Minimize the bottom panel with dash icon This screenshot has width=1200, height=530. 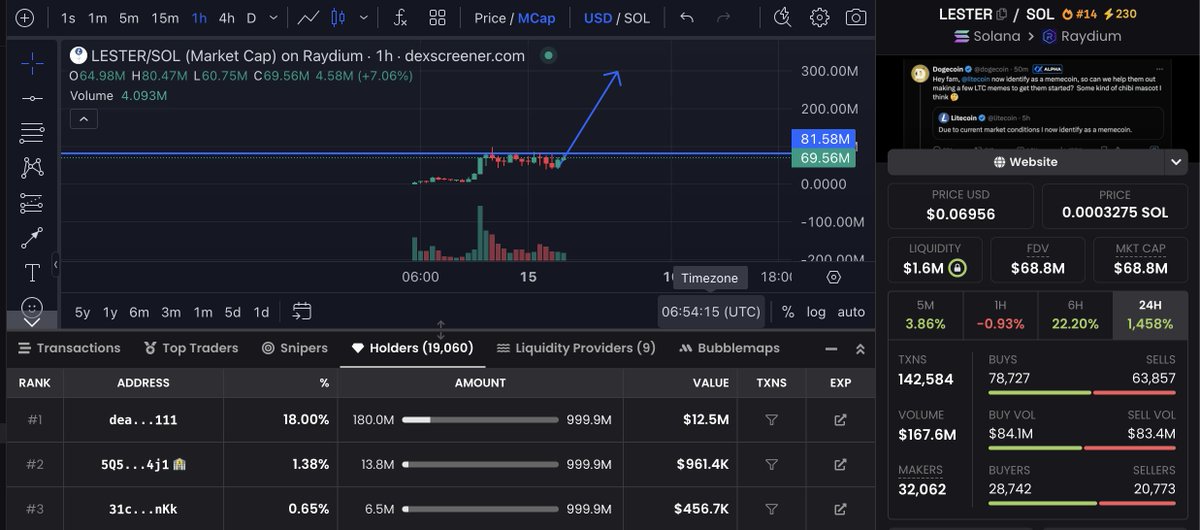coord(831,349)
